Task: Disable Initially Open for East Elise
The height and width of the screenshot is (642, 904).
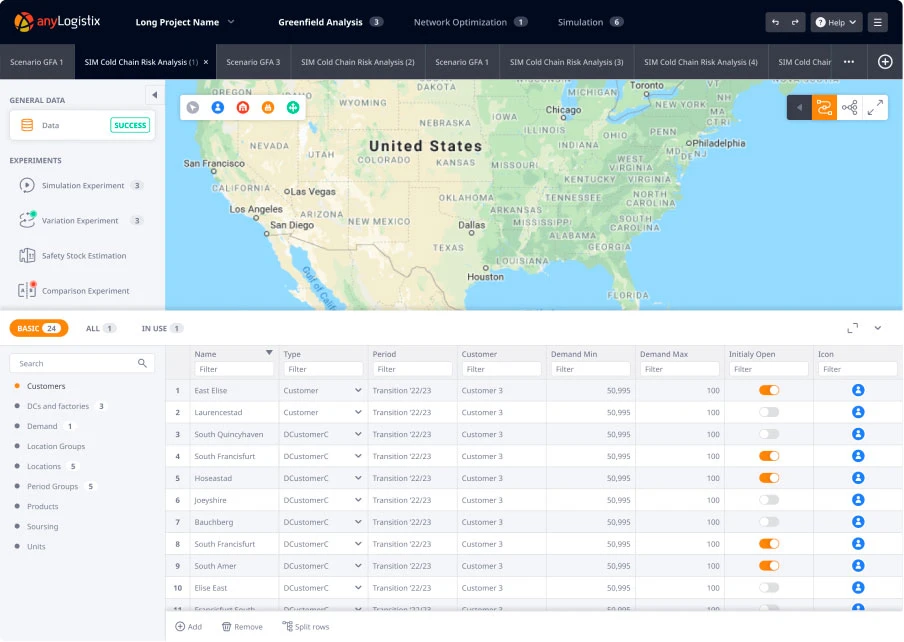Action: click(x=770, y=389)
